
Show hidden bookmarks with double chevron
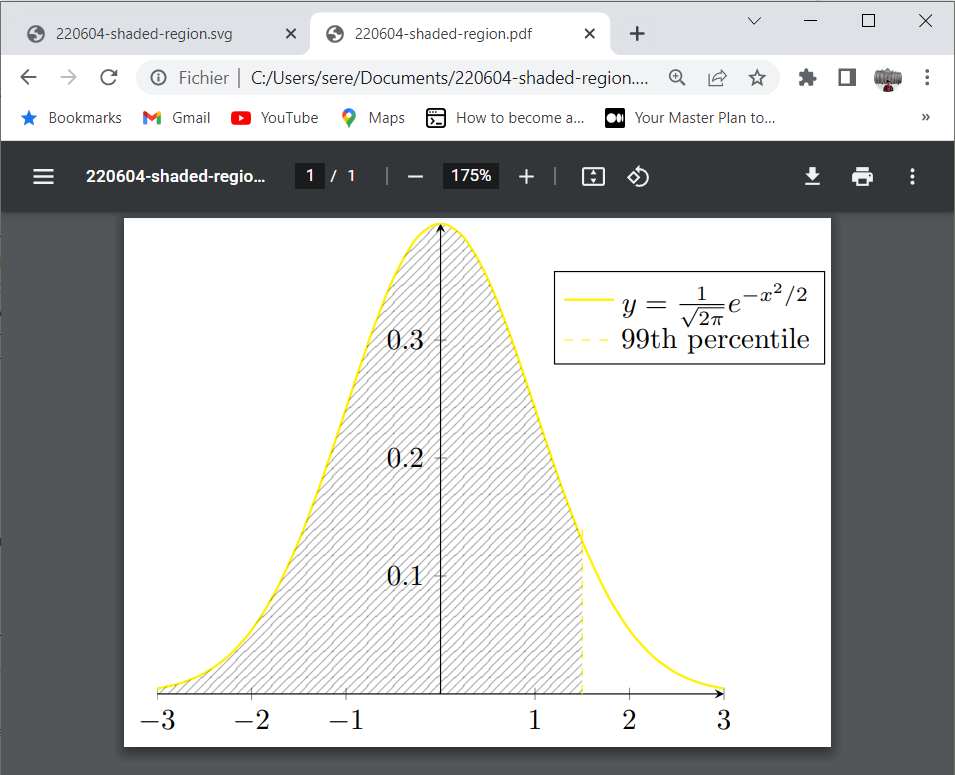[925, 118]
